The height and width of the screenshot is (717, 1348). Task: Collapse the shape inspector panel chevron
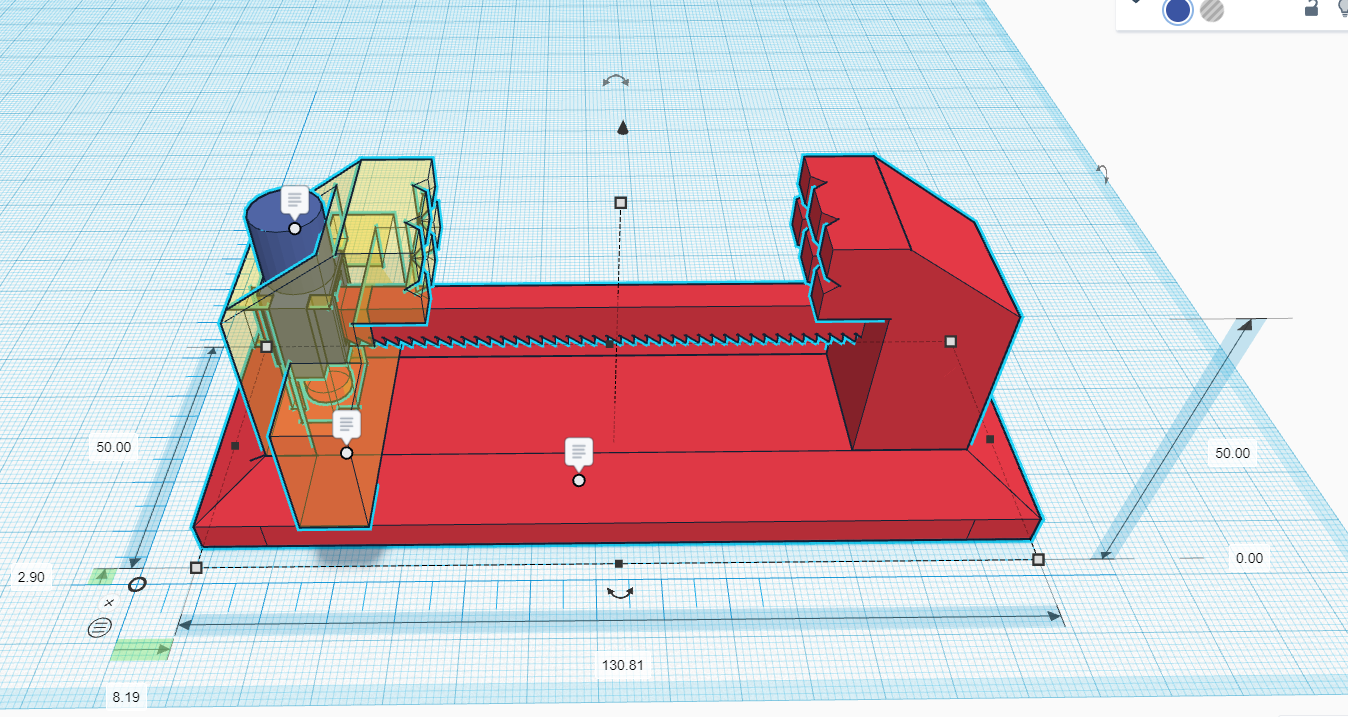point(1136,2)
